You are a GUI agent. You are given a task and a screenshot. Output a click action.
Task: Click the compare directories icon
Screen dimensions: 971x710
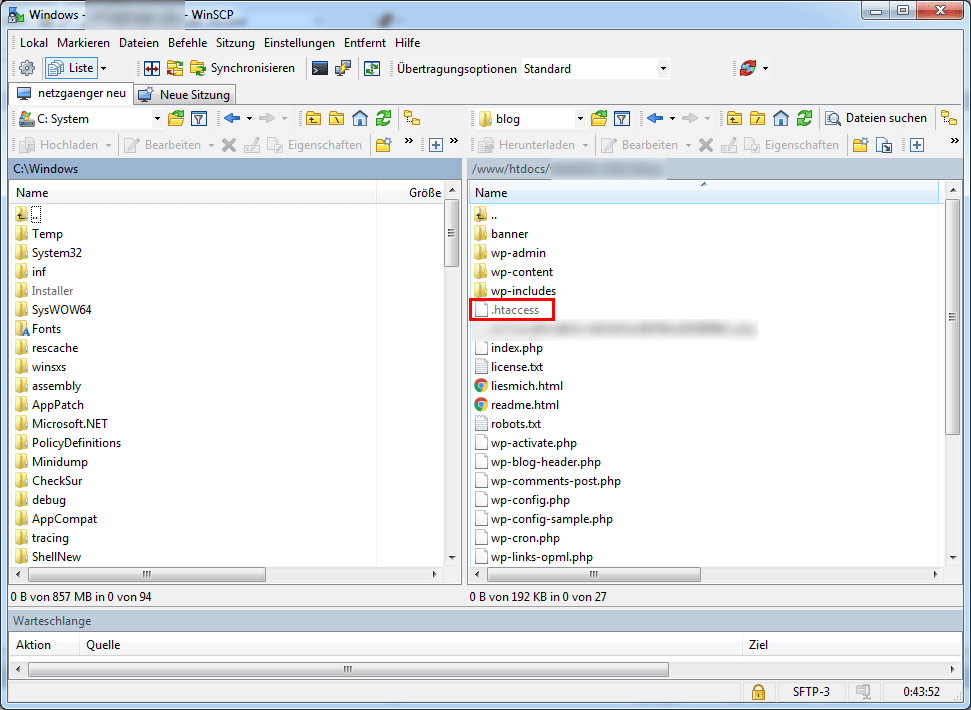(152, 68)
